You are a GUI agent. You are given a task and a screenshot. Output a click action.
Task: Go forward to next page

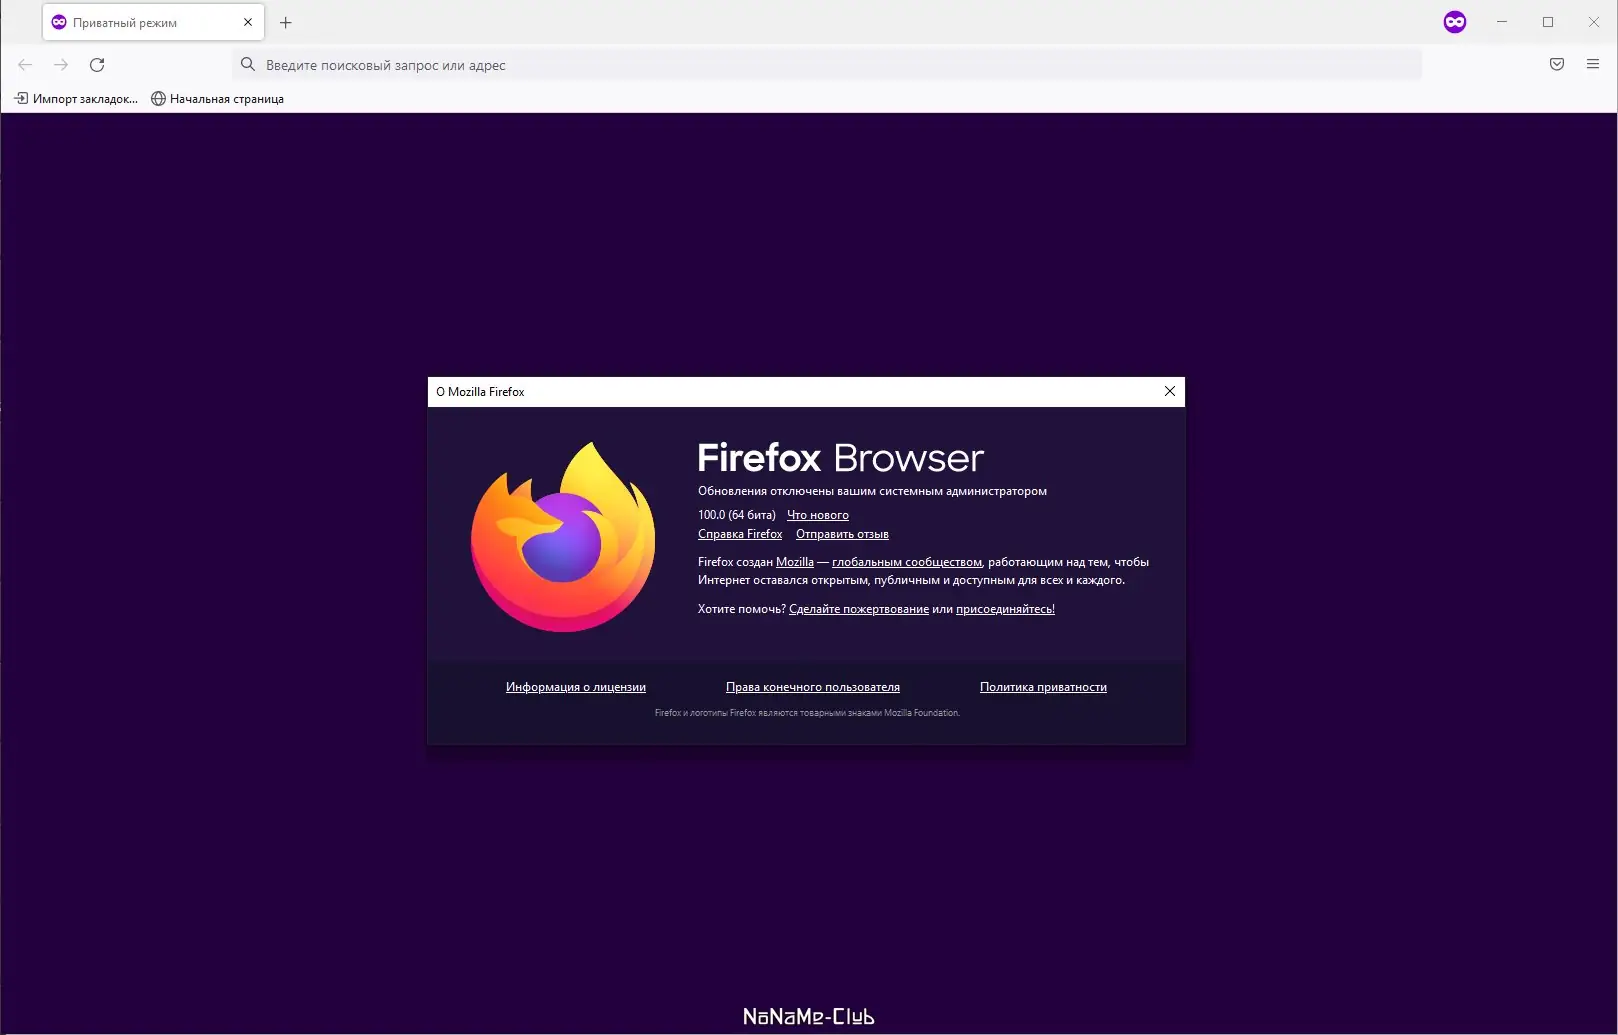(x=61, y=65)
